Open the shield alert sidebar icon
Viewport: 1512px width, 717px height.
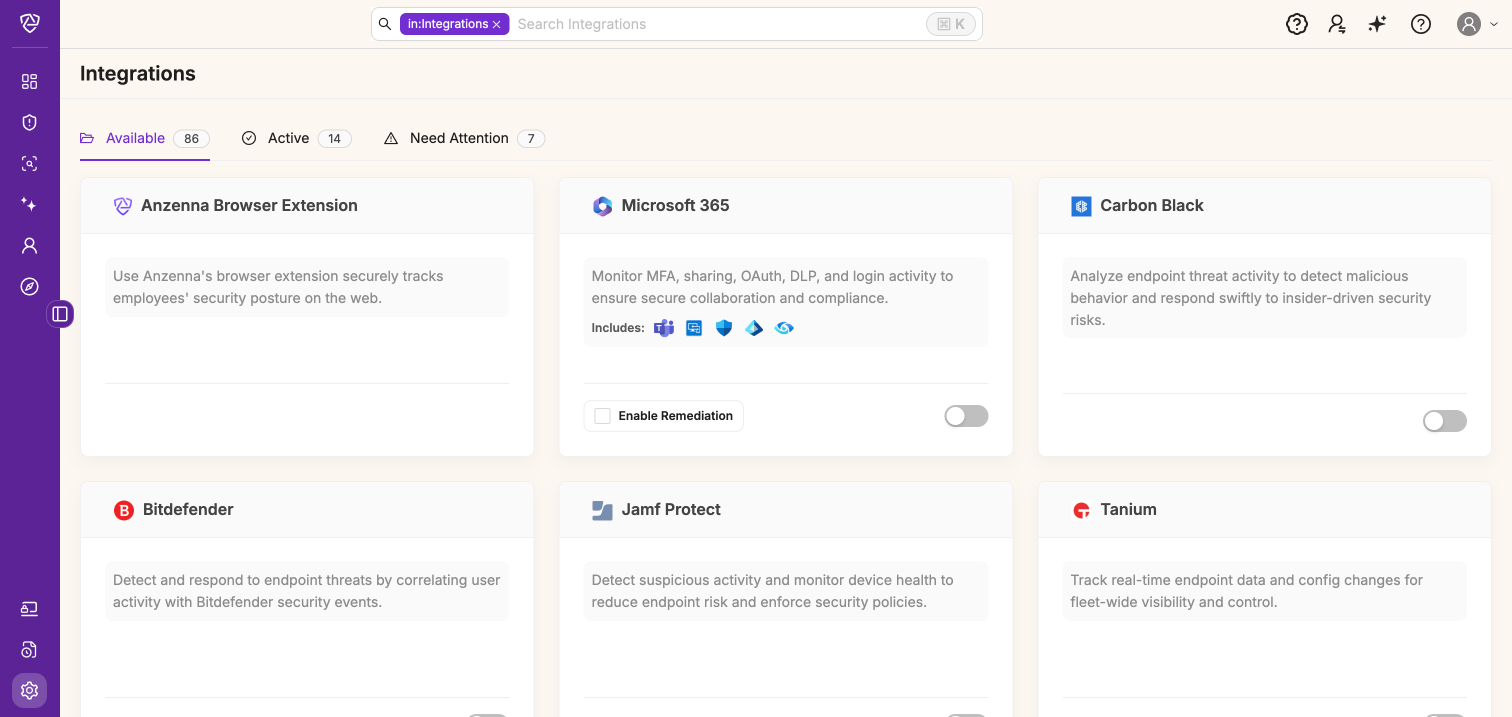click(x=29, y=123)
